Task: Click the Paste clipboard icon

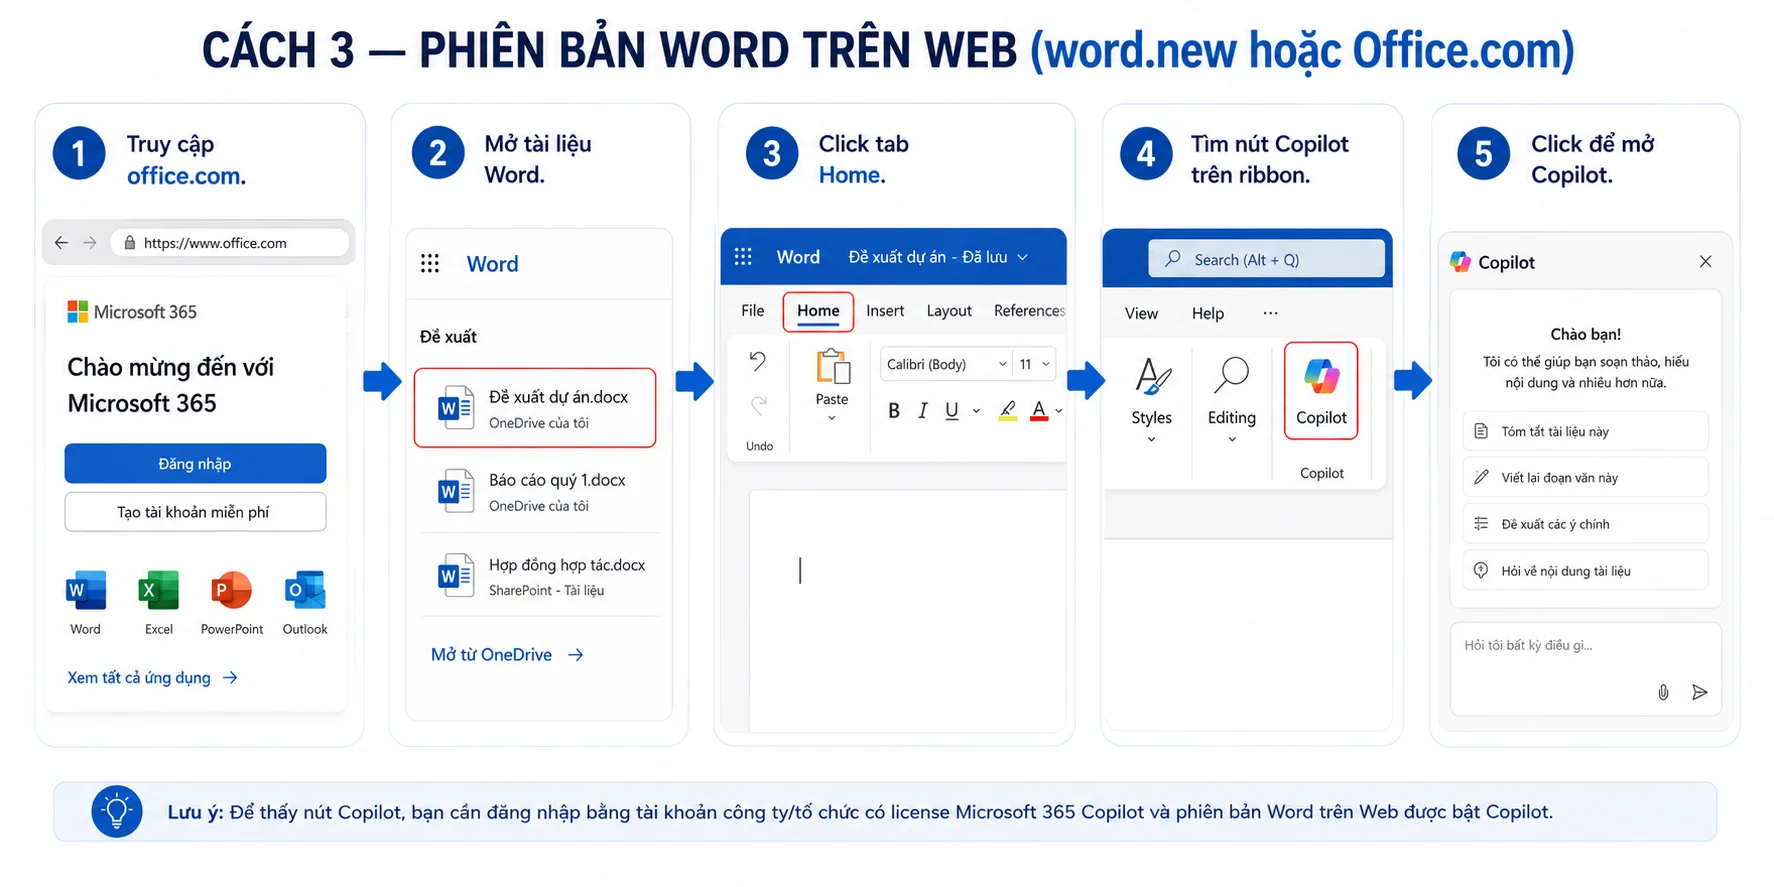Action: click(833, 367)
